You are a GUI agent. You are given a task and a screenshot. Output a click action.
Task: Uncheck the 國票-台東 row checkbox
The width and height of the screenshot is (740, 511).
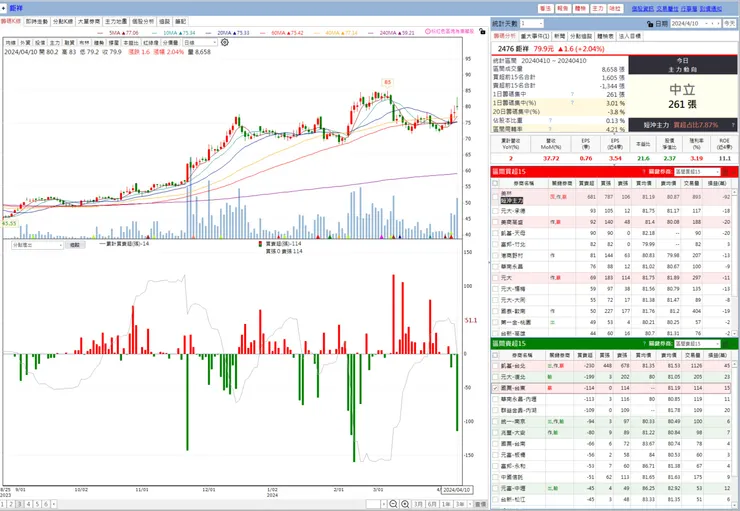coord(495,388)
